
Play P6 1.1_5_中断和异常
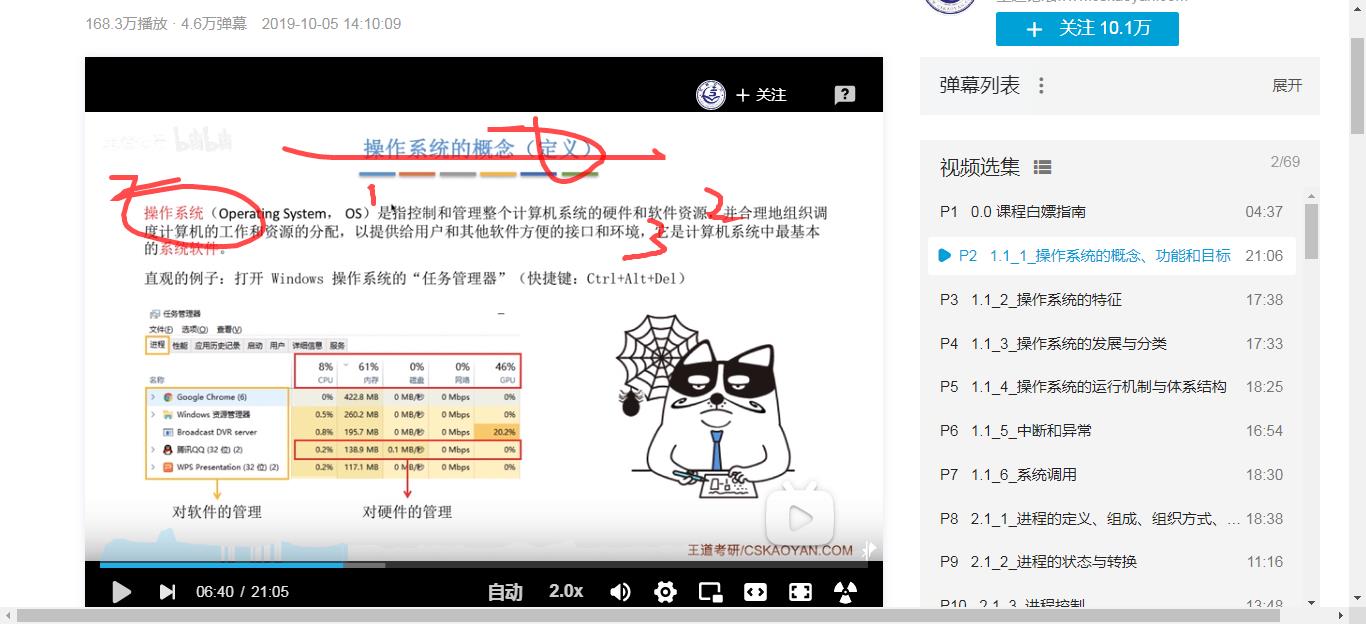1112,431
